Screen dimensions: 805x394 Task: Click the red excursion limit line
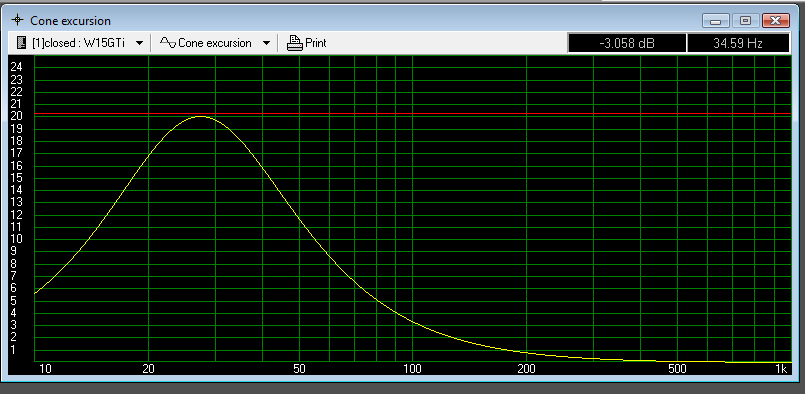413,114
